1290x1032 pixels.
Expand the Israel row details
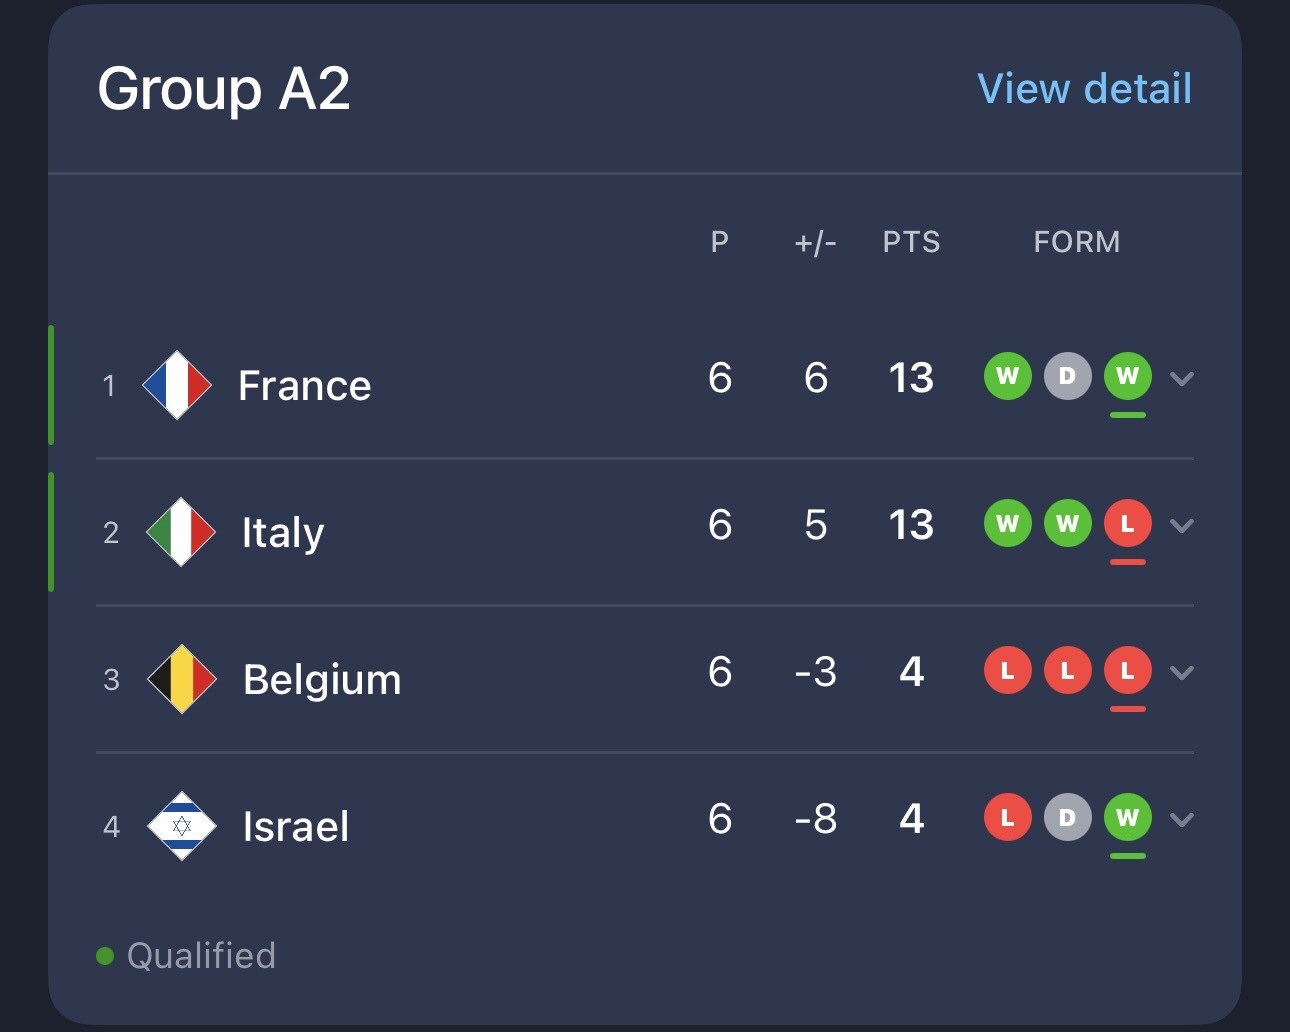tap(1182, 820)
